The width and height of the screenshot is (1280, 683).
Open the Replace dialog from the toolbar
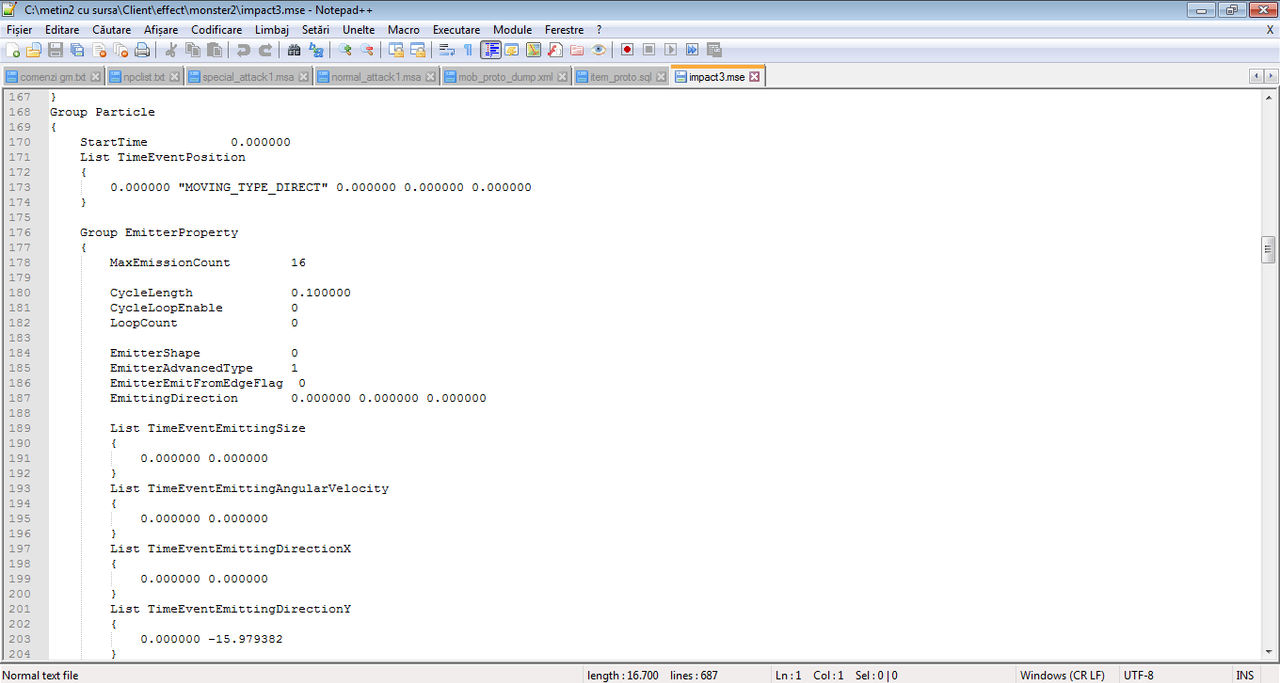316,50
